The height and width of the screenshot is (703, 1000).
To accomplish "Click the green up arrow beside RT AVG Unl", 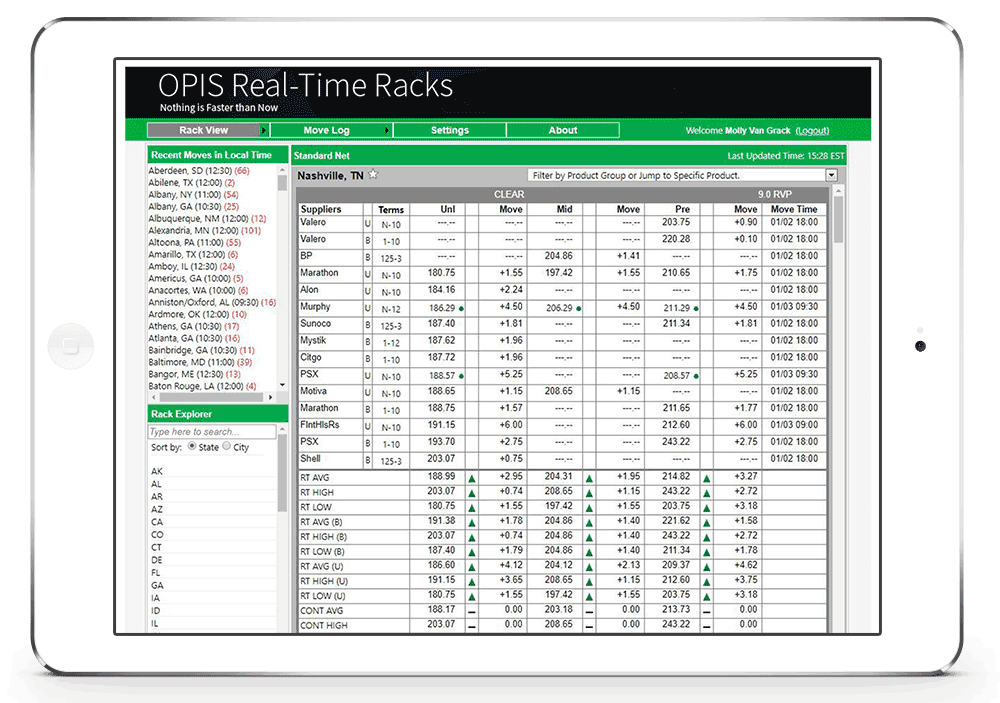I will pyautogui.click(x=472, y=478).
